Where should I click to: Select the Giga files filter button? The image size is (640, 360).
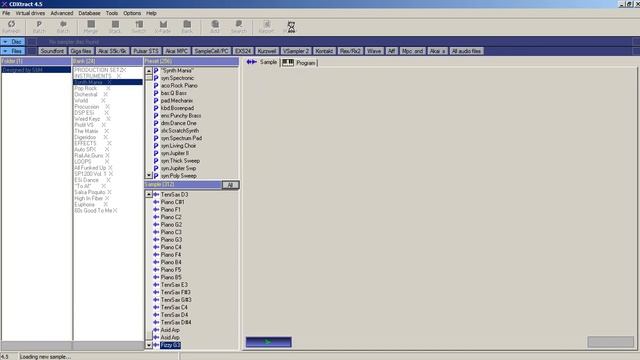click(x=80, y=51)
